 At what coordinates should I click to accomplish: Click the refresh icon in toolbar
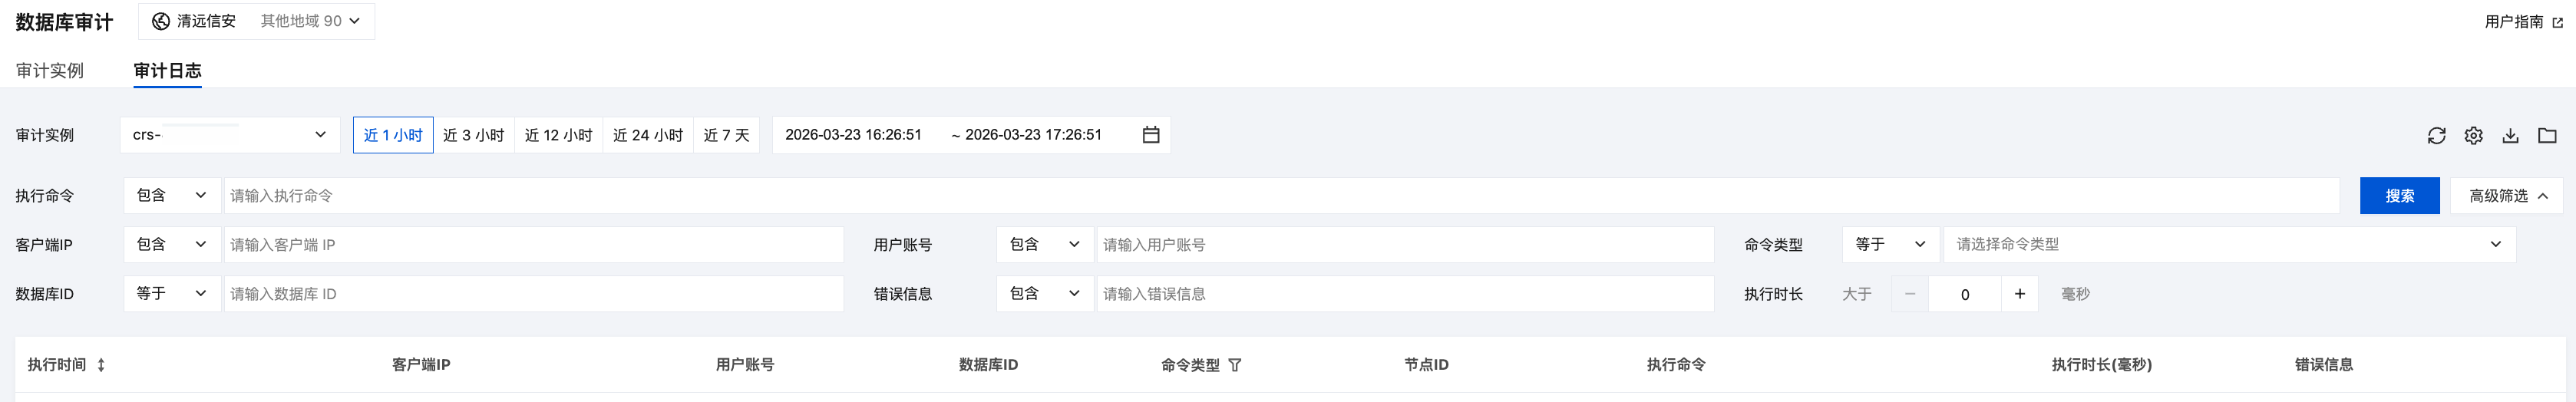[x=2436, y=136]
